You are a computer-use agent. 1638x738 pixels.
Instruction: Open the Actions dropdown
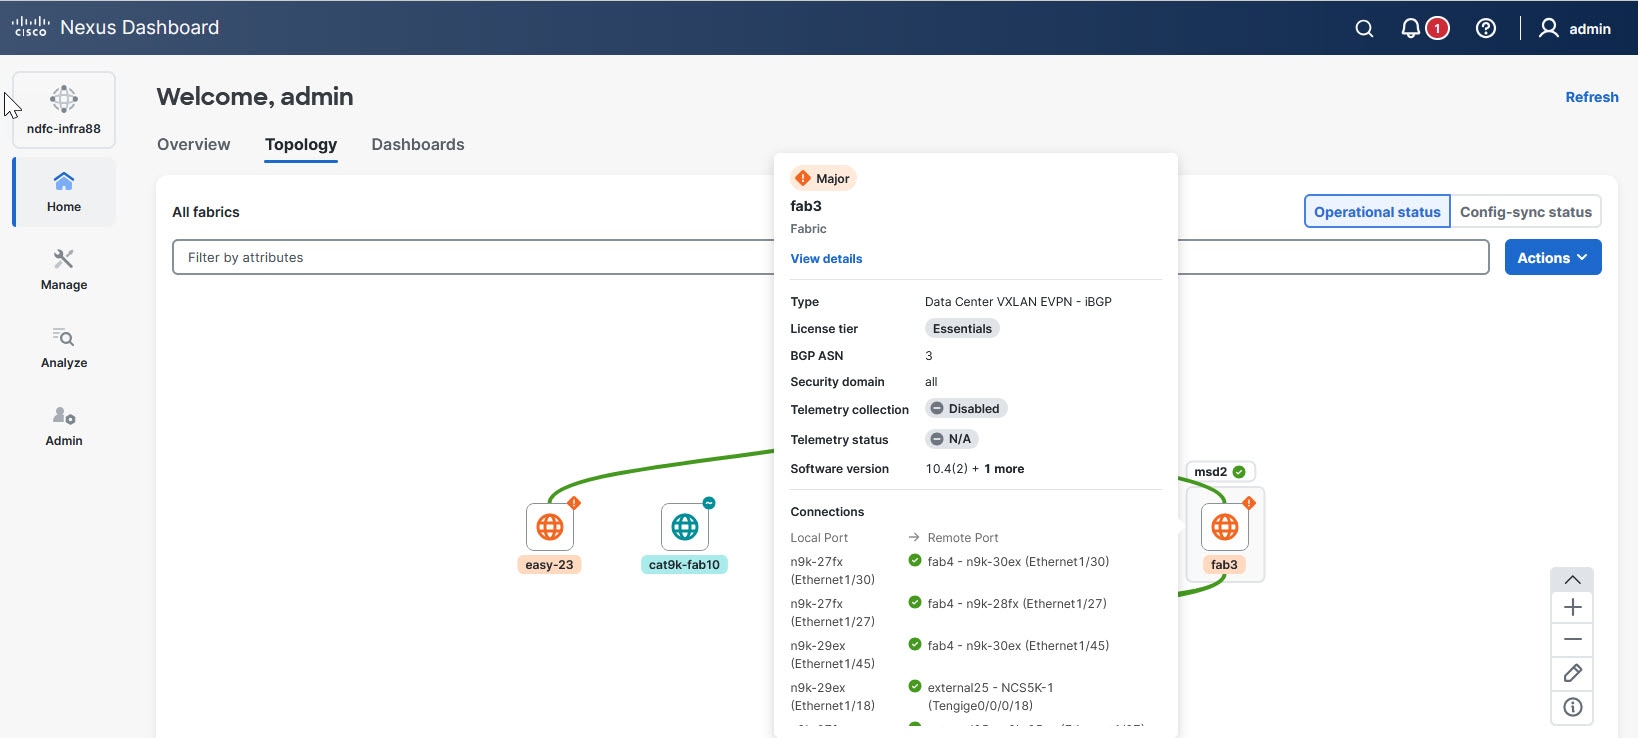(1553, 257)
